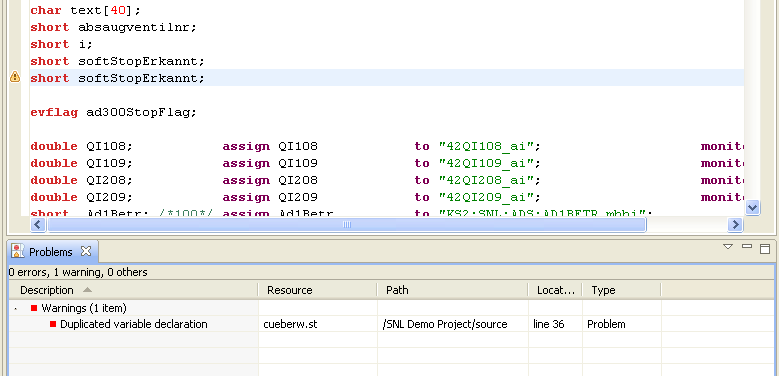
Task: Click the horizontal scrollbar left arrow
Action: click(x=38, y=225)
